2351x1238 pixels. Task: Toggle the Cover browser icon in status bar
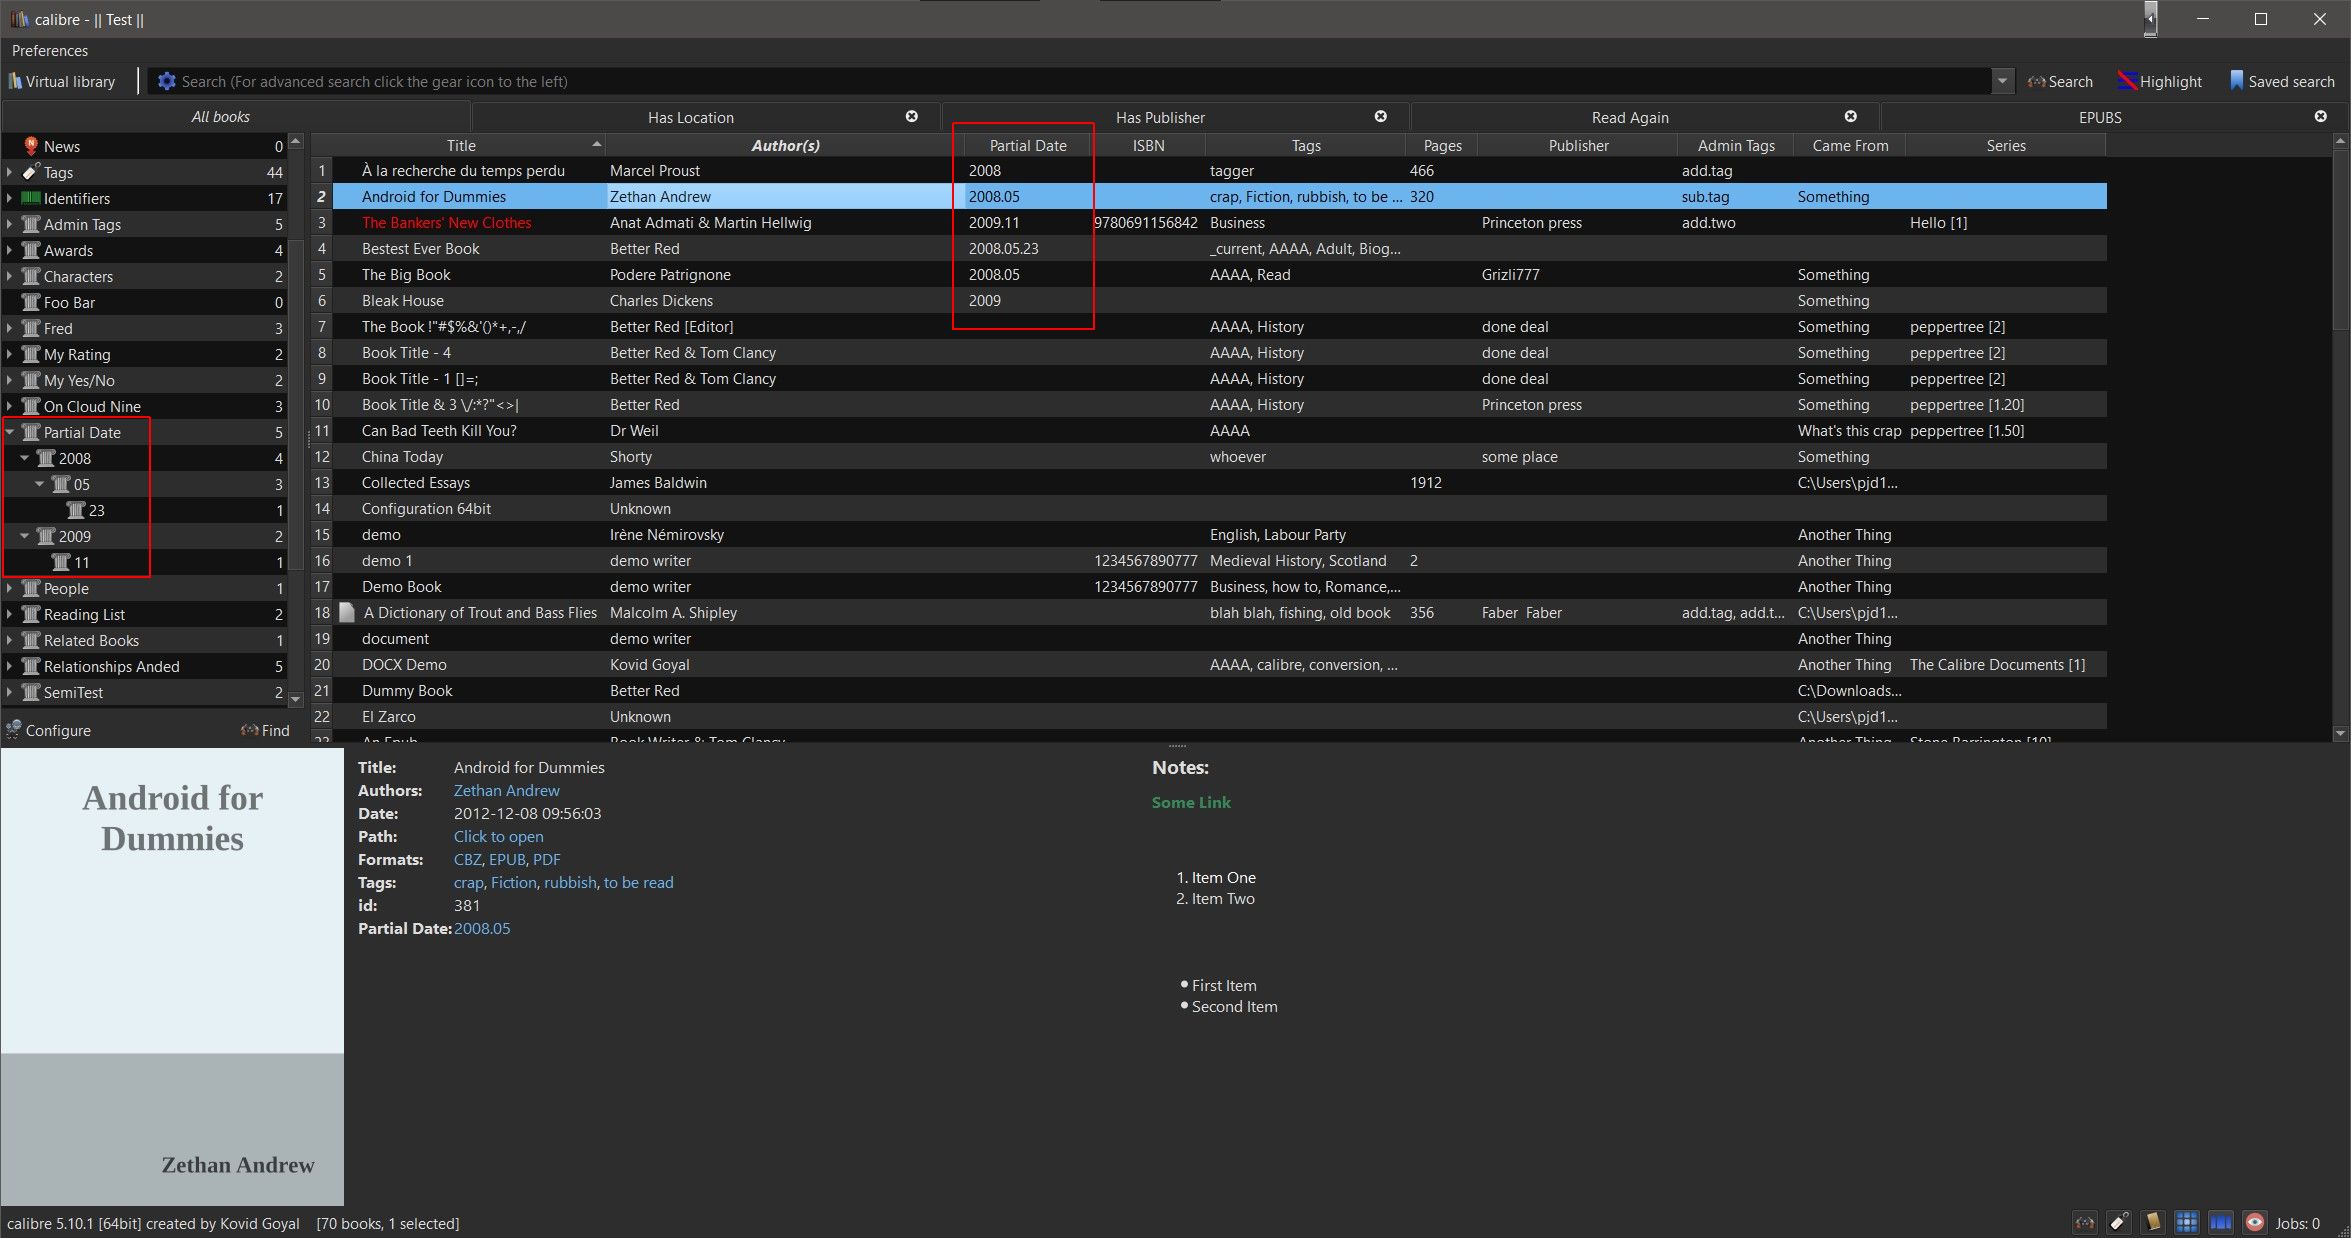pos(2220,1222)
